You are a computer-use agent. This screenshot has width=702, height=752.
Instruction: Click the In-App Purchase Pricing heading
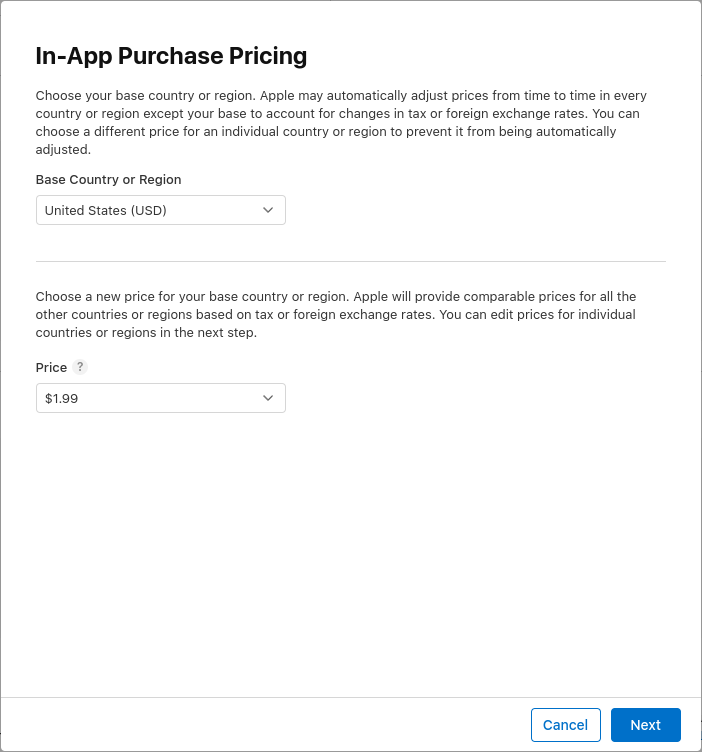pos(171,56)
